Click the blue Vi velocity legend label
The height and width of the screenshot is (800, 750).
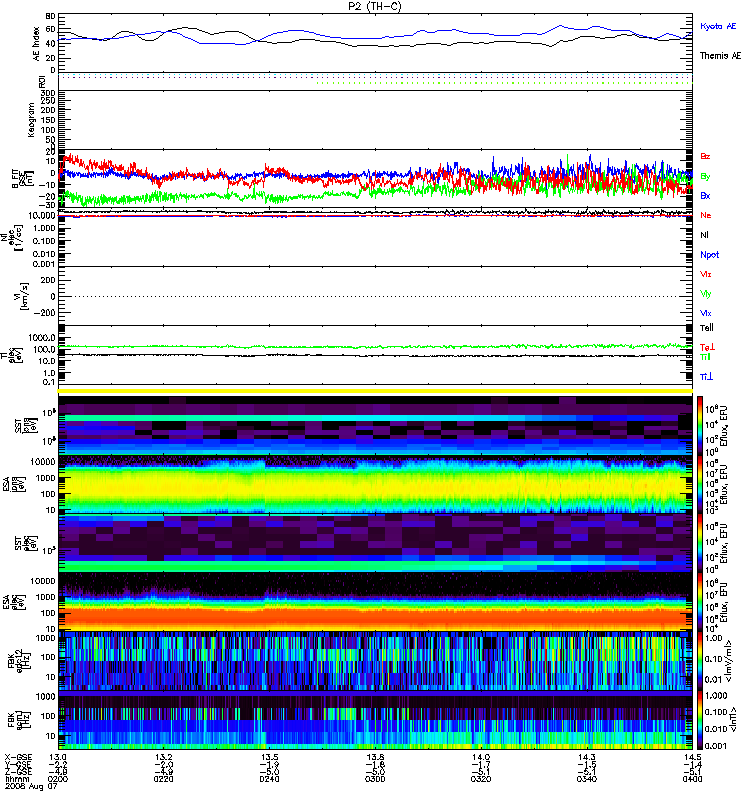tap(706, 313)
